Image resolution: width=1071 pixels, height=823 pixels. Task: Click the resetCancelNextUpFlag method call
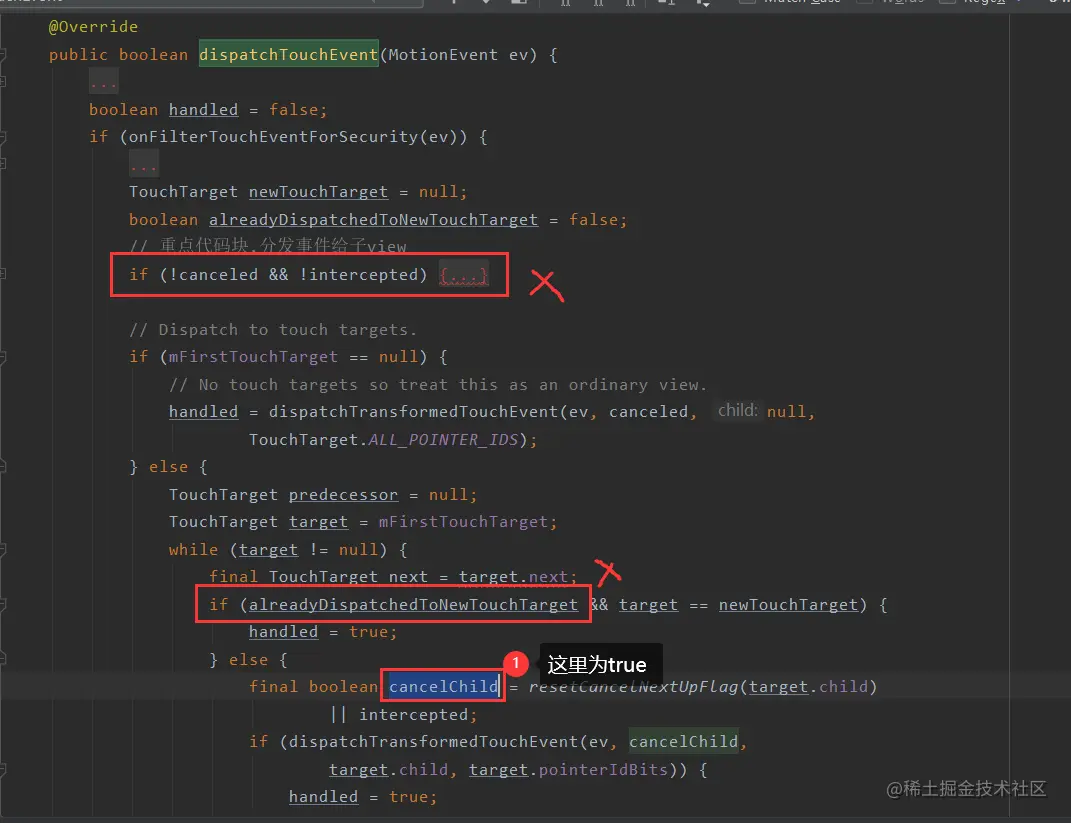[x=634, y=686]
